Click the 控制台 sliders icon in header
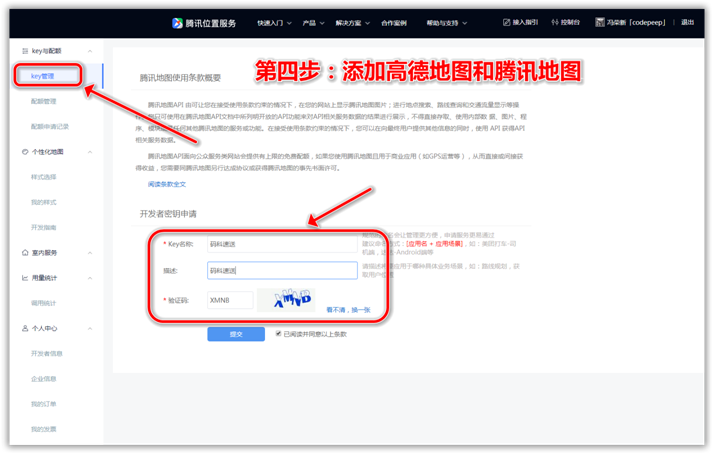 pyautogui.click(x=555, y=22)
